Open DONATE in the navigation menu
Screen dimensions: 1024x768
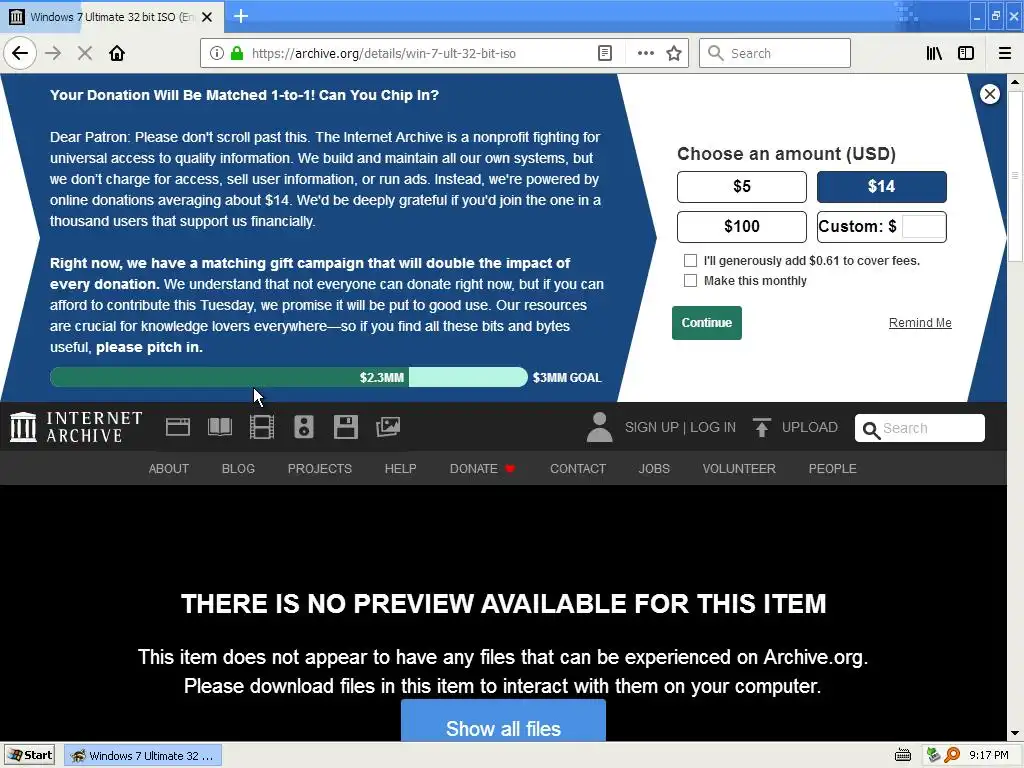point(483,469)
